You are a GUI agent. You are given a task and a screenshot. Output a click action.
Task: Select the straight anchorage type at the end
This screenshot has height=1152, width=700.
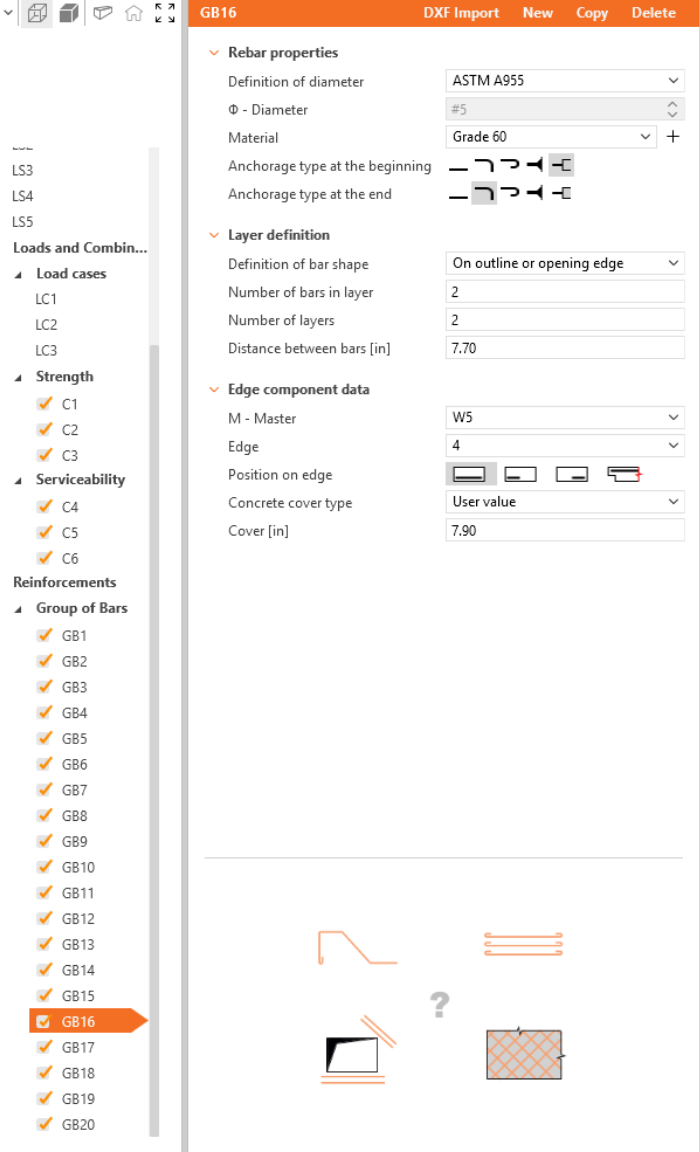(x=458, y=194)
